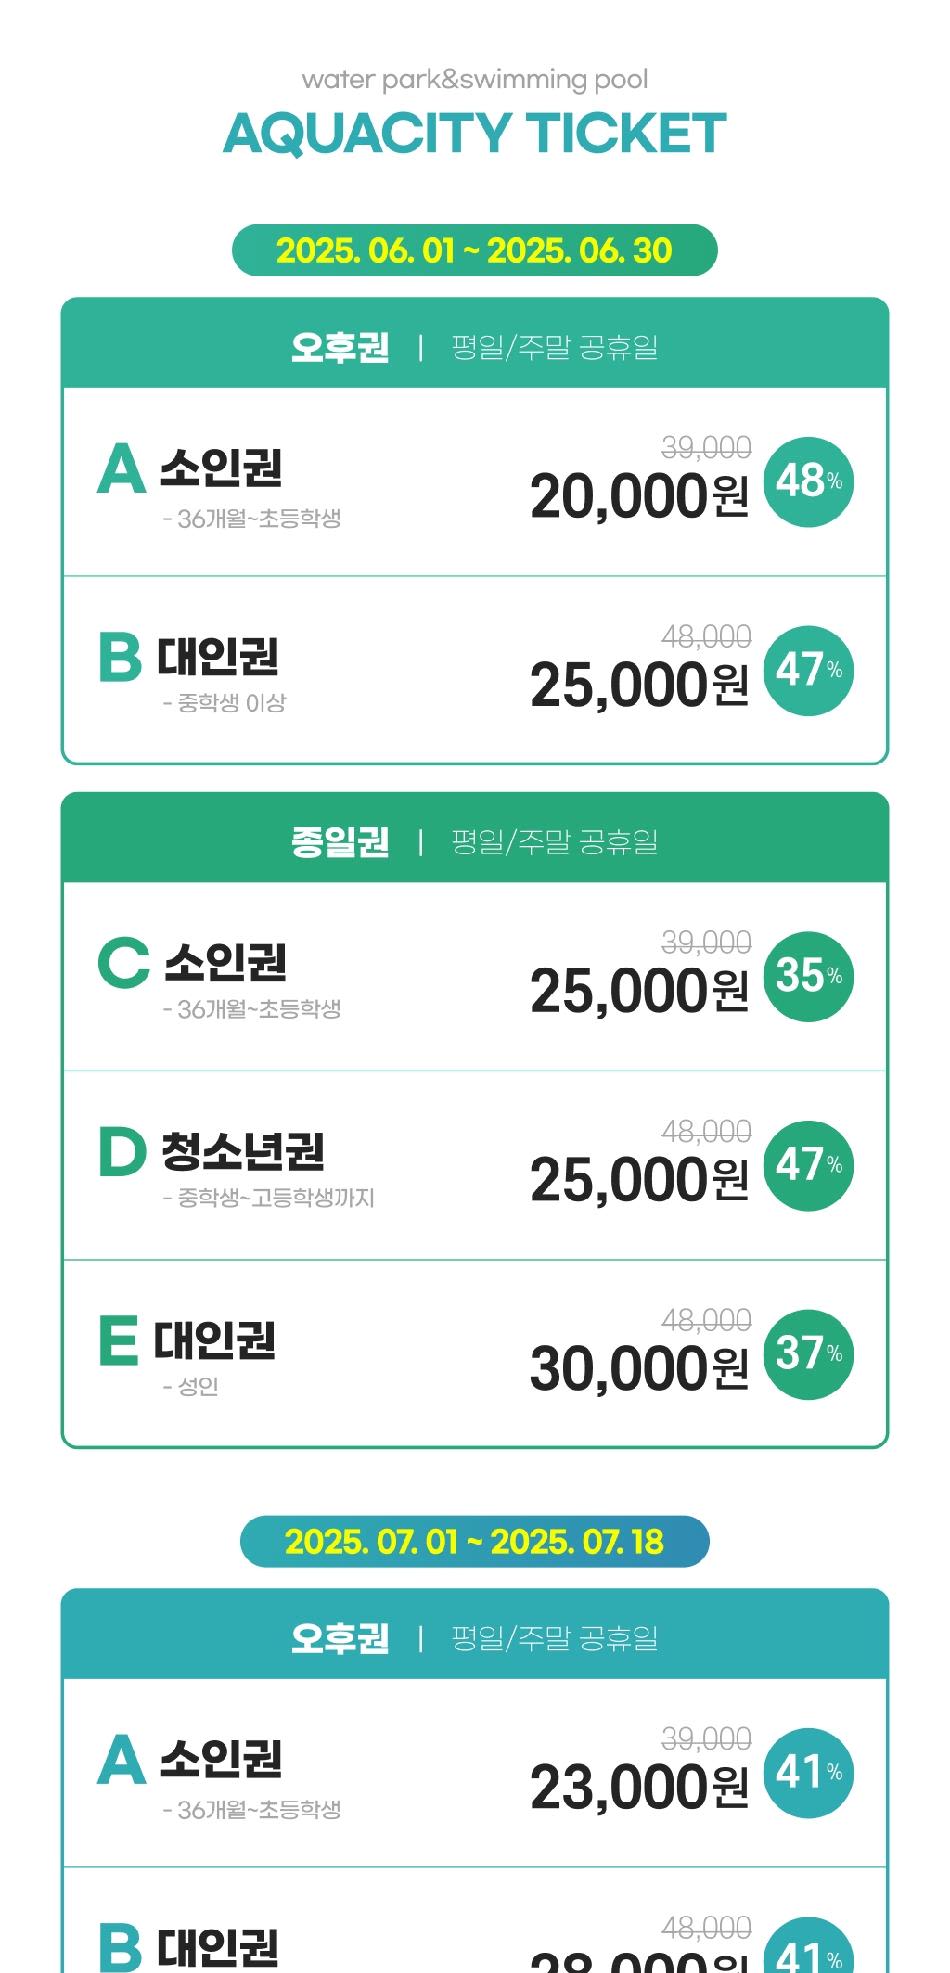Select the July A 소인권 23,000원 ticket
Screen dimensions: 950x1973
[x=475, y=1773]
